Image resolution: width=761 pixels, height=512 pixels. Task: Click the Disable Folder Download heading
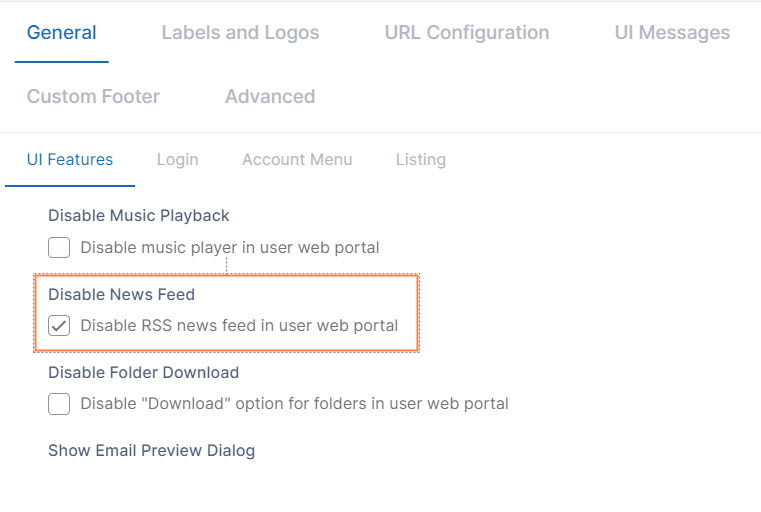144,373
